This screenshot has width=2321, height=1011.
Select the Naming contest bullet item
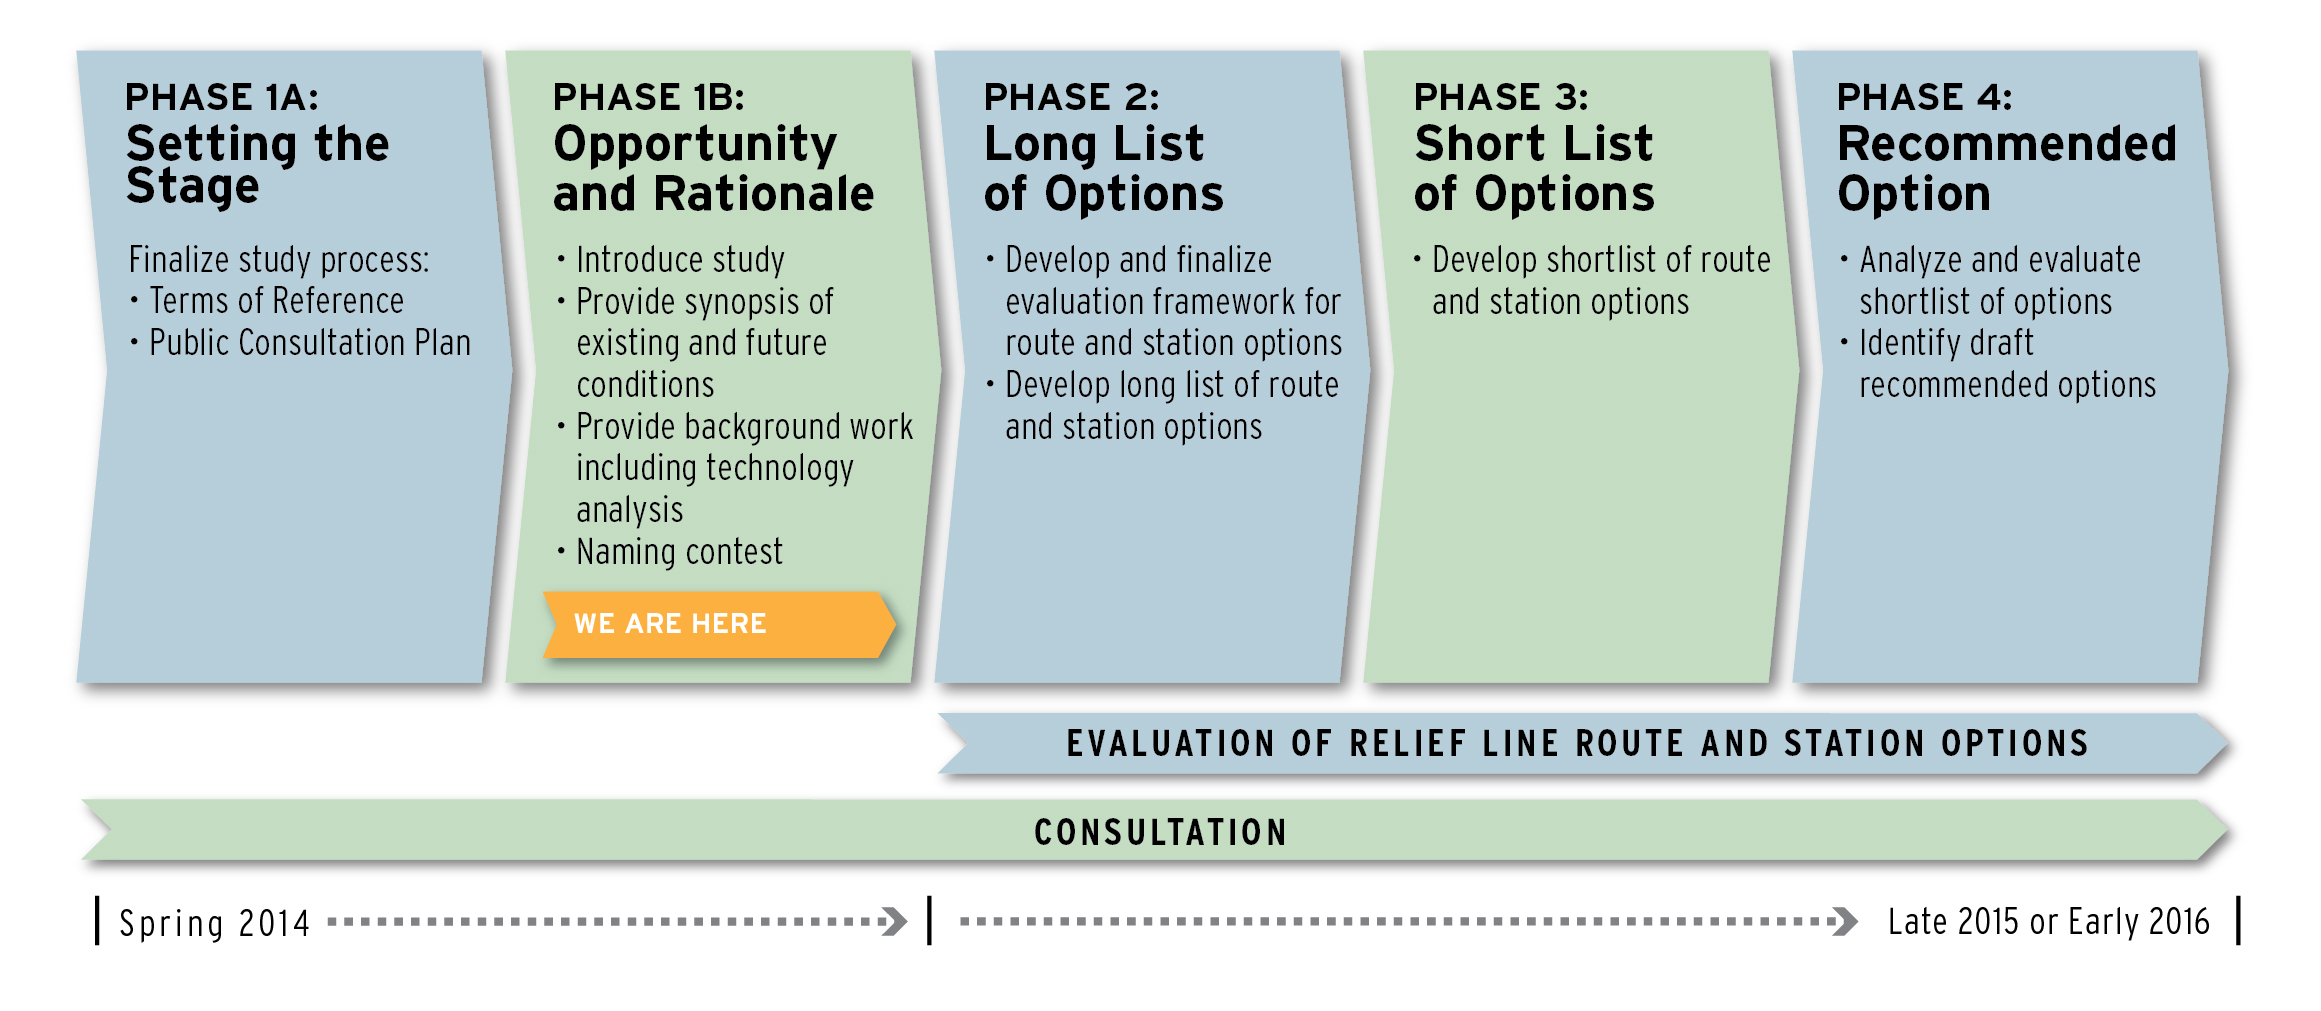point(679,552)
